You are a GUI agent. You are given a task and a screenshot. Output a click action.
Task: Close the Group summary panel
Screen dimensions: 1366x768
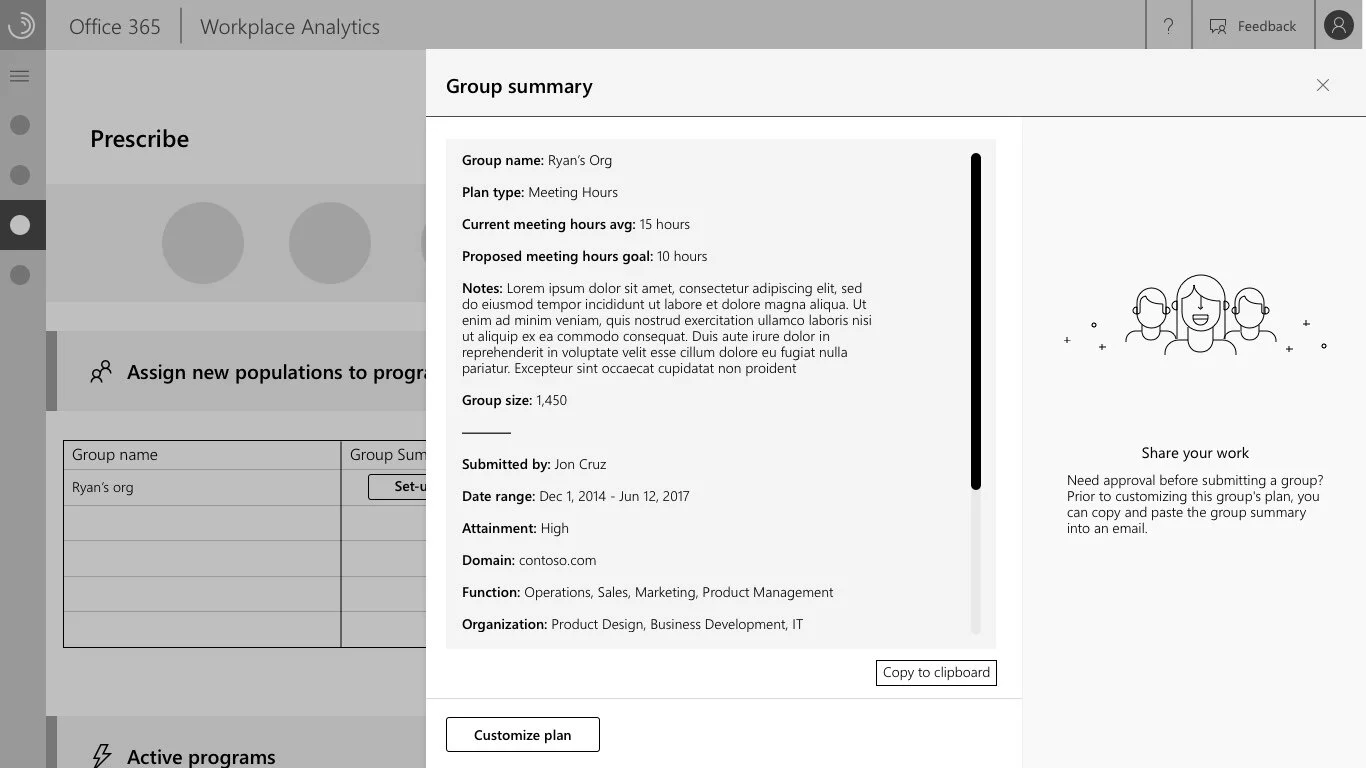tap(1322, 85)
